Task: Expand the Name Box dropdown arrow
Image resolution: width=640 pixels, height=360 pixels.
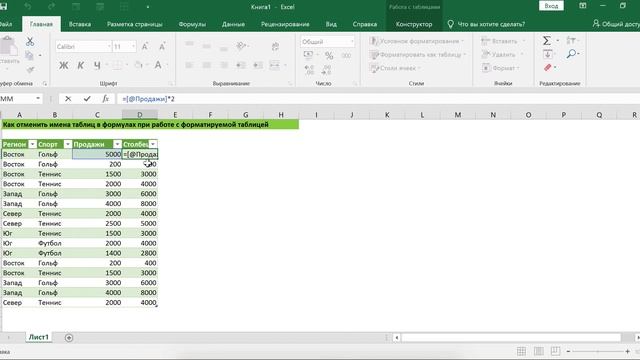Action: (38, 99)
